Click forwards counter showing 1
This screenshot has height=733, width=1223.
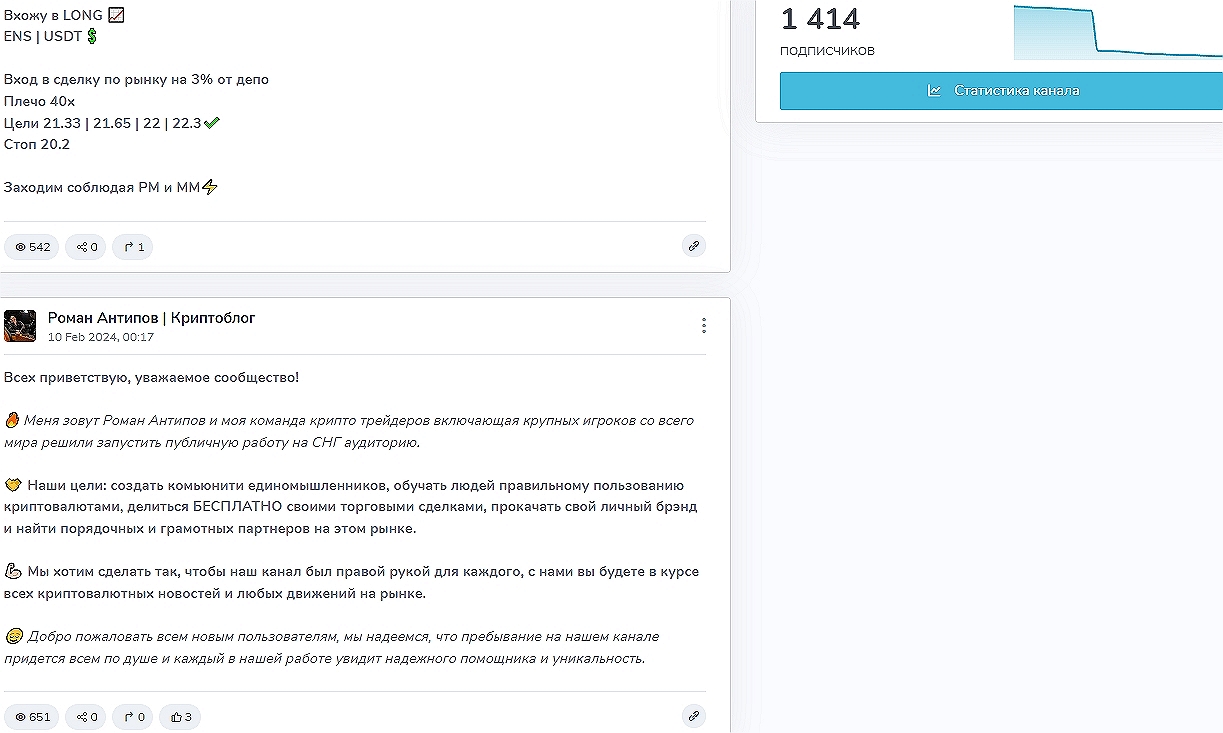point(132,247)
